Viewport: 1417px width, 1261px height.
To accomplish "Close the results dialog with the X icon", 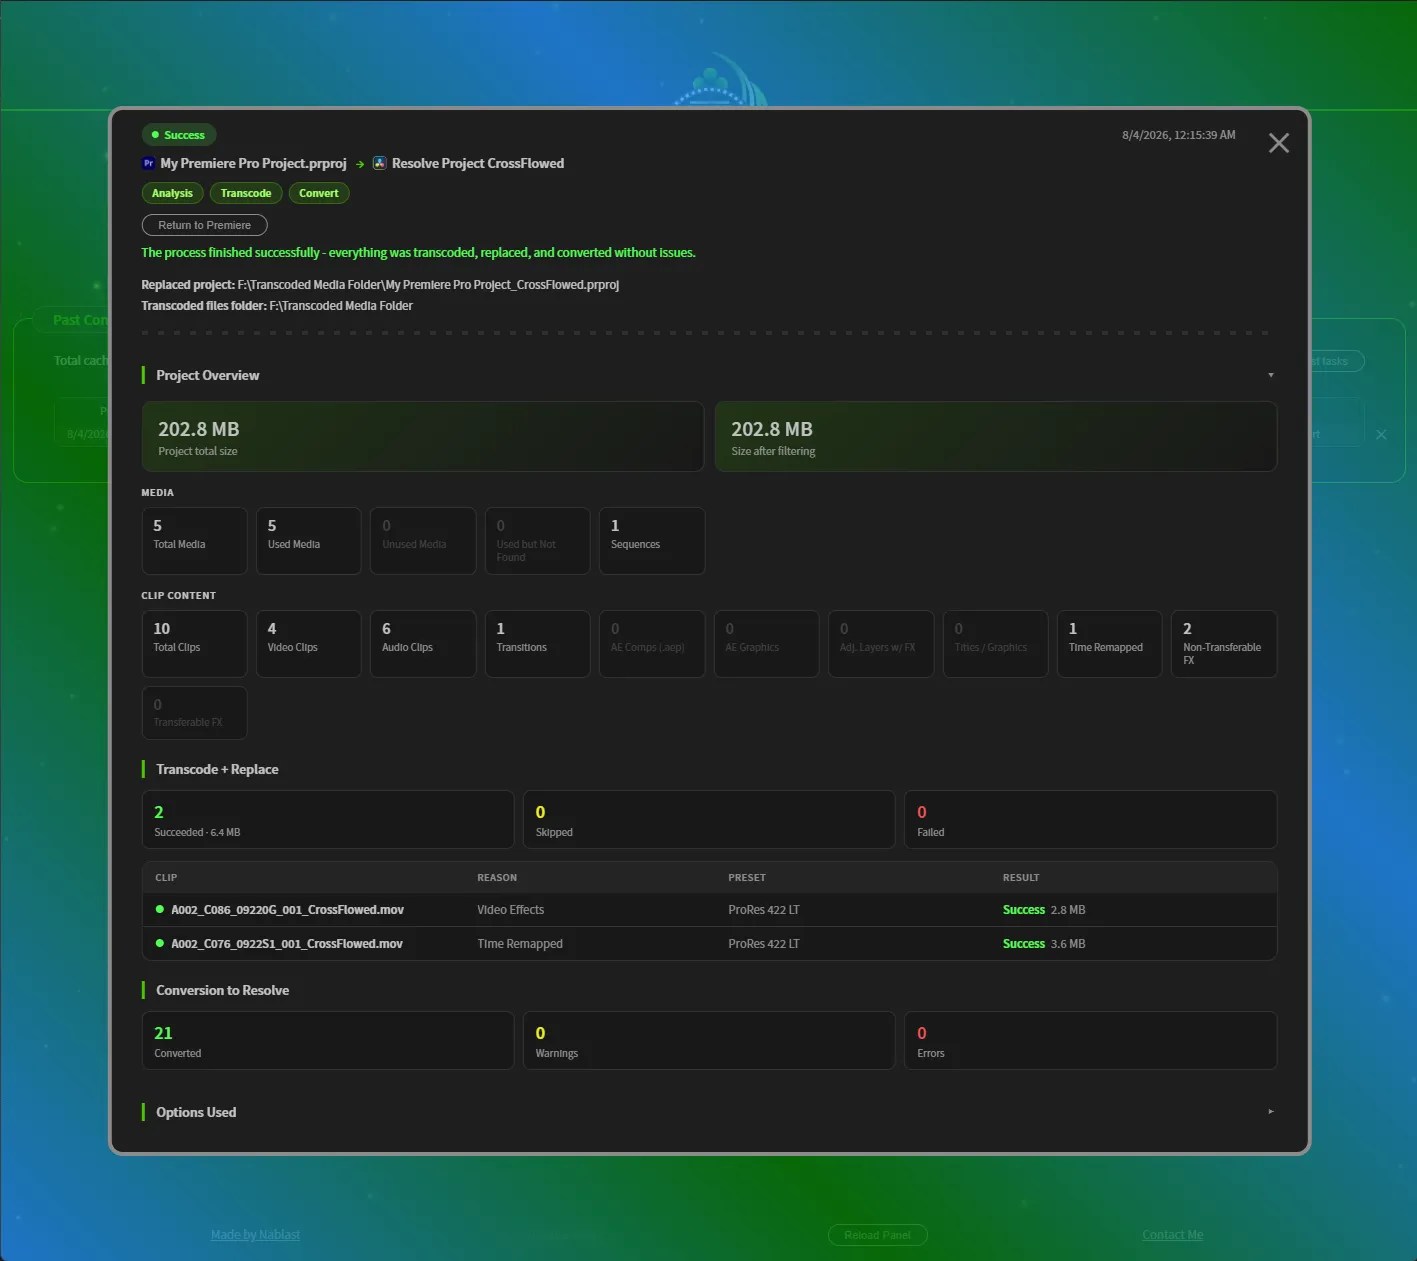I will pyautogui.click(x=1278, y=143).
